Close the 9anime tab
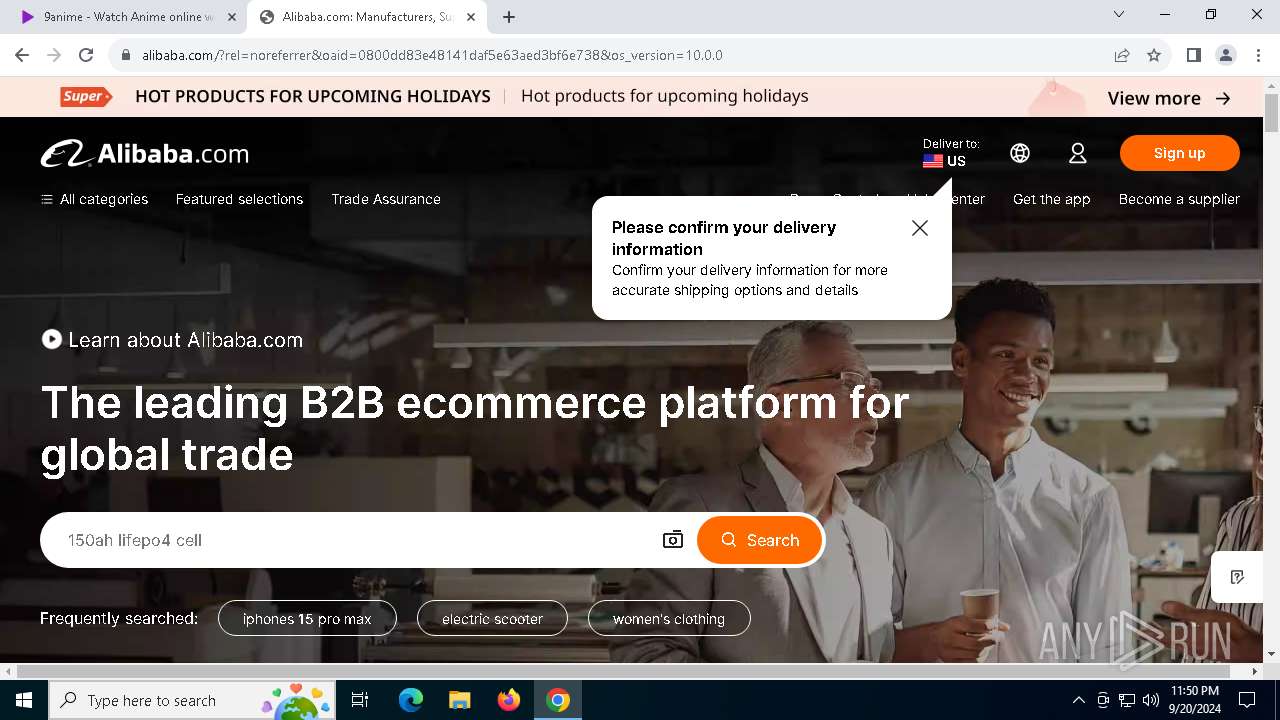 231,17
